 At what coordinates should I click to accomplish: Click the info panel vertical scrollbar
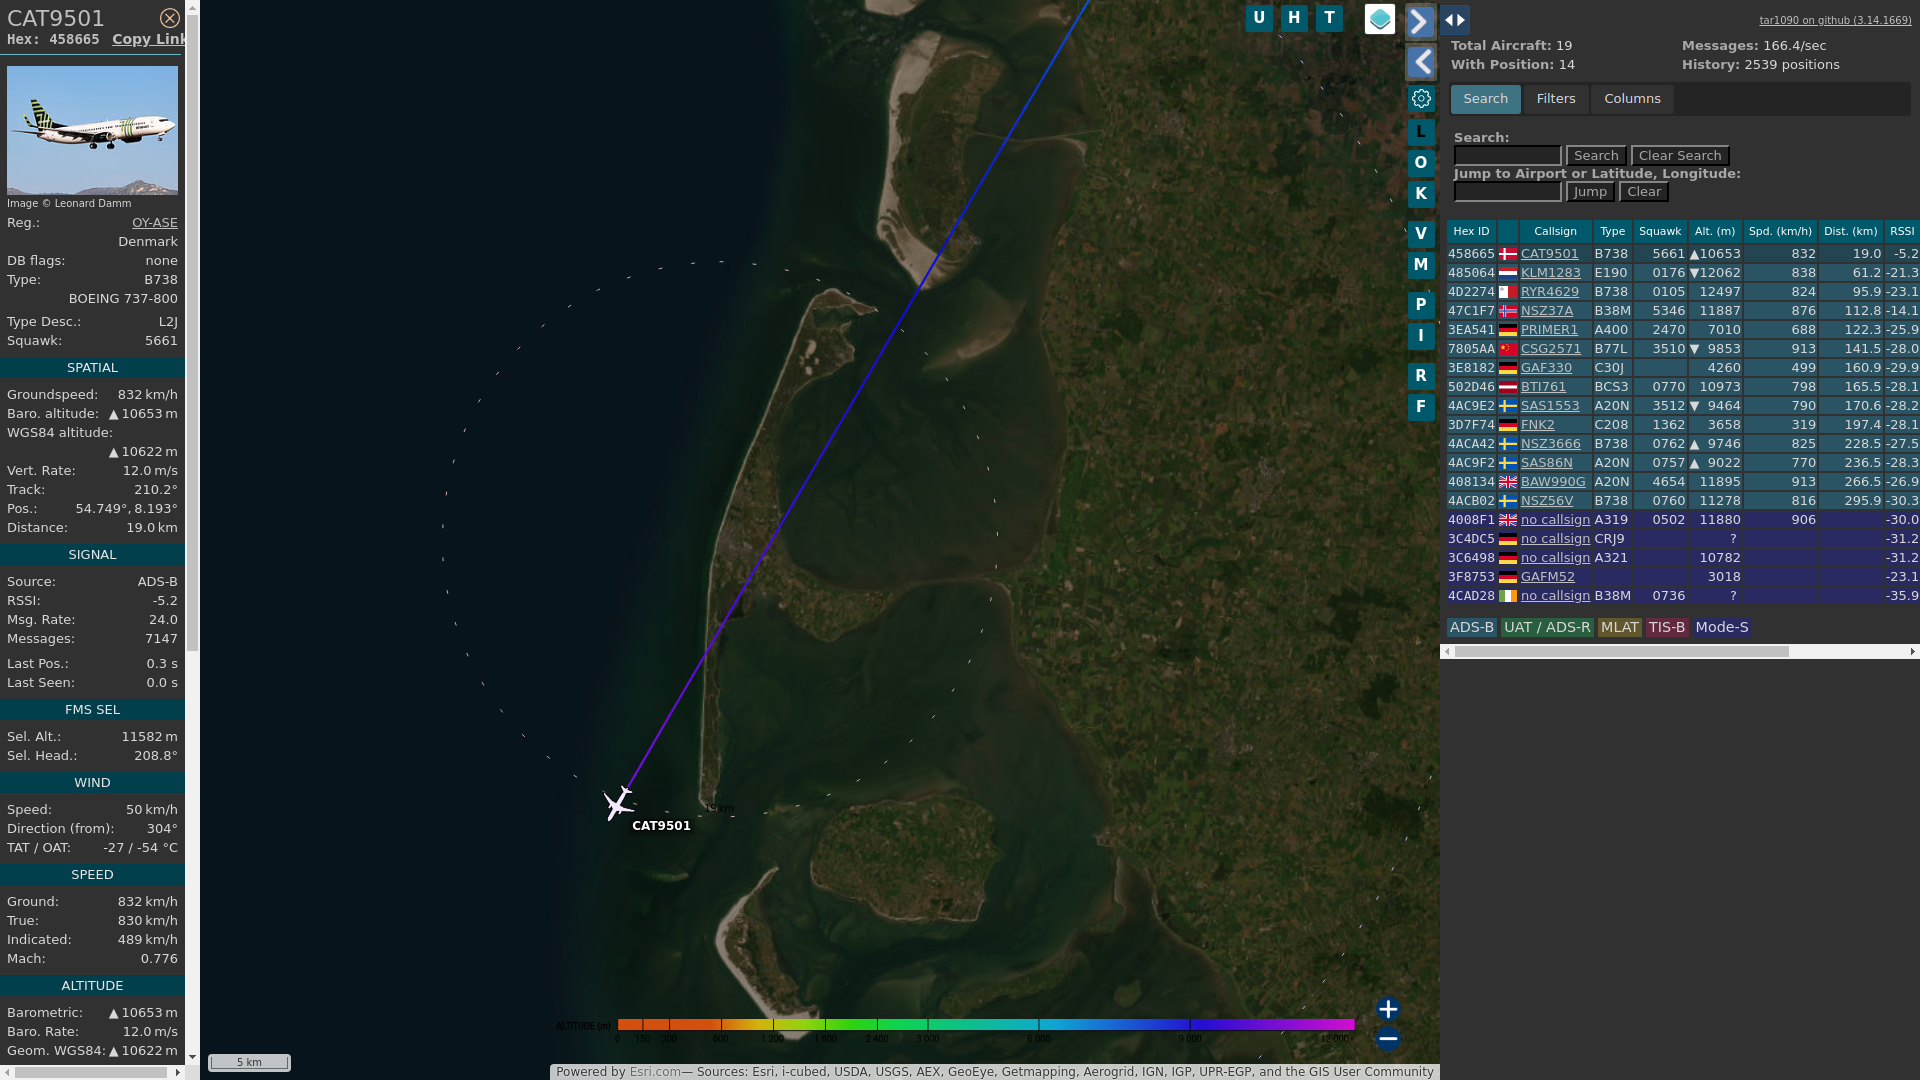192,334
